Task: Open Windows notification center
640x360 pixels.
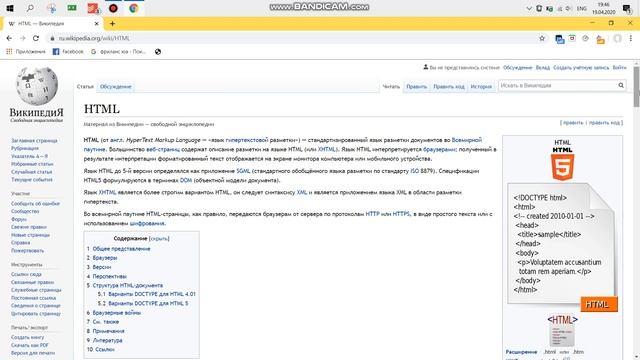Action: (627, 9)
